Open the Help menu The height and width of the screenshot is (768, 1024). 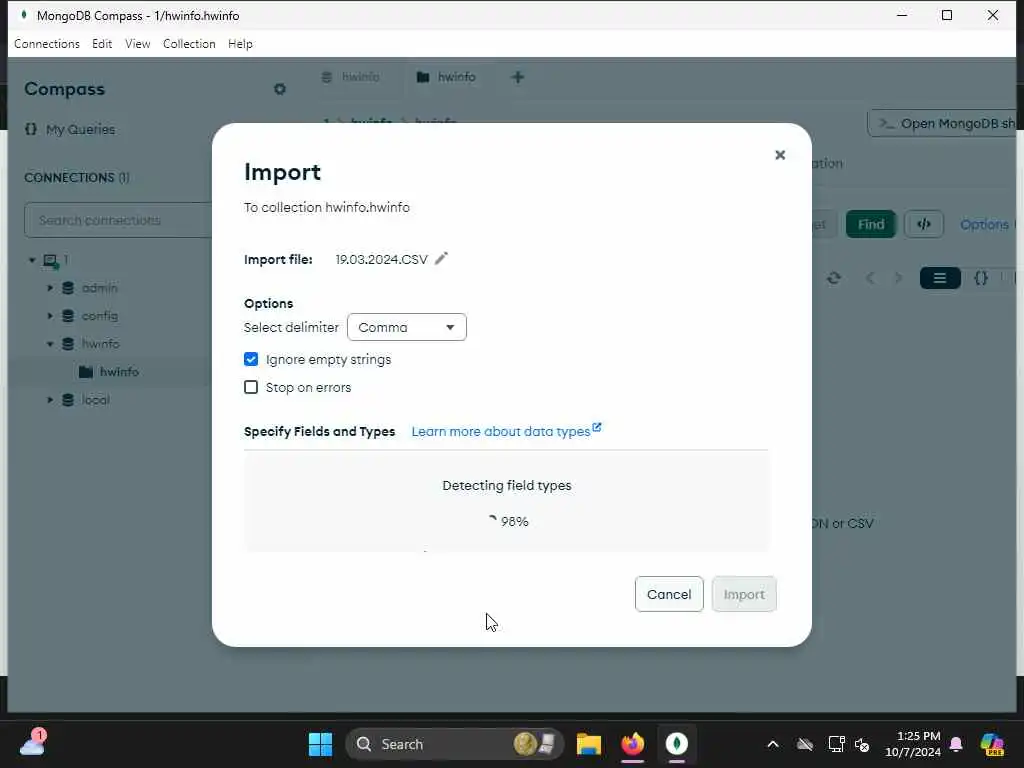point(240,44)
